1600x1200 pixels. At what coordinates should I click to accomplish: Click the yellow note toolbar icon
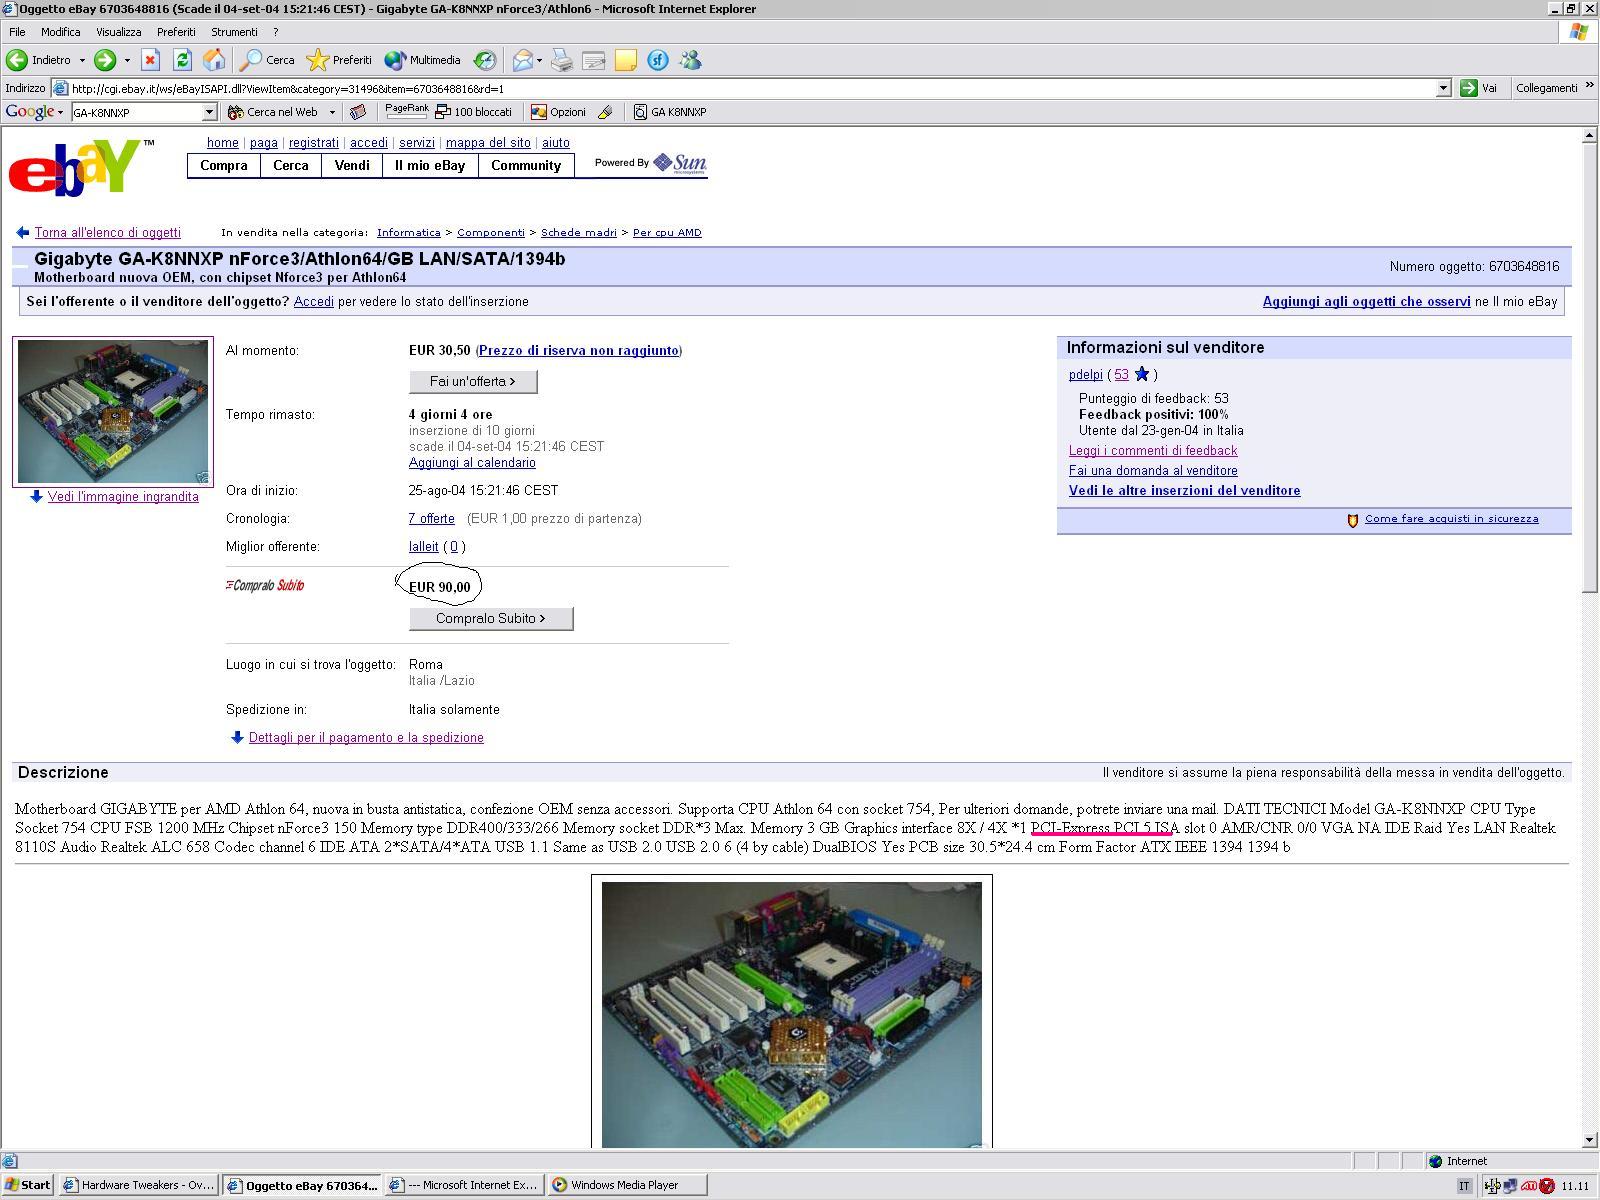626,60
